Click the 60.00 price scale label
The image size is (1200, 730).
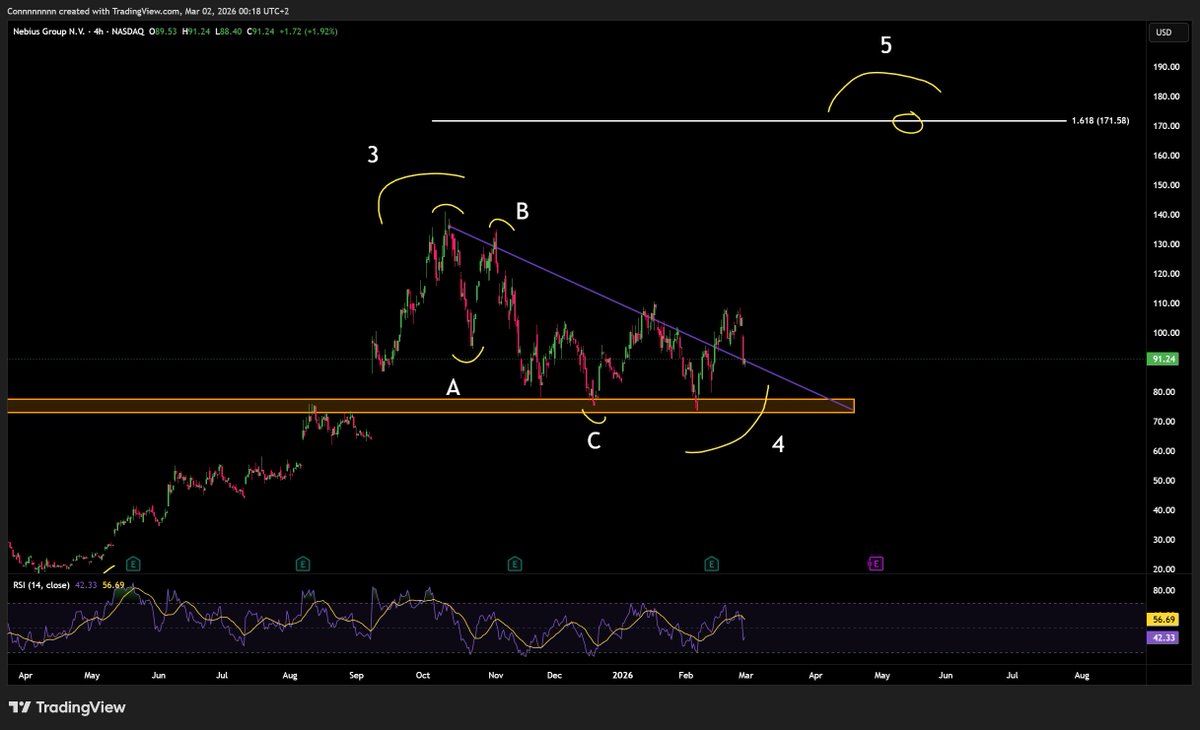click(x=1165, y=451)
